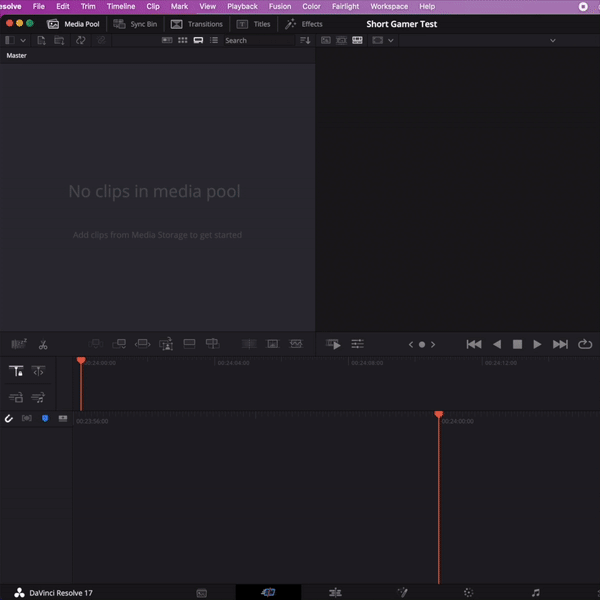Screen dimensions: 600x600
Task: Click the Close Up edit icon
Action: click(x=166, y=344)
